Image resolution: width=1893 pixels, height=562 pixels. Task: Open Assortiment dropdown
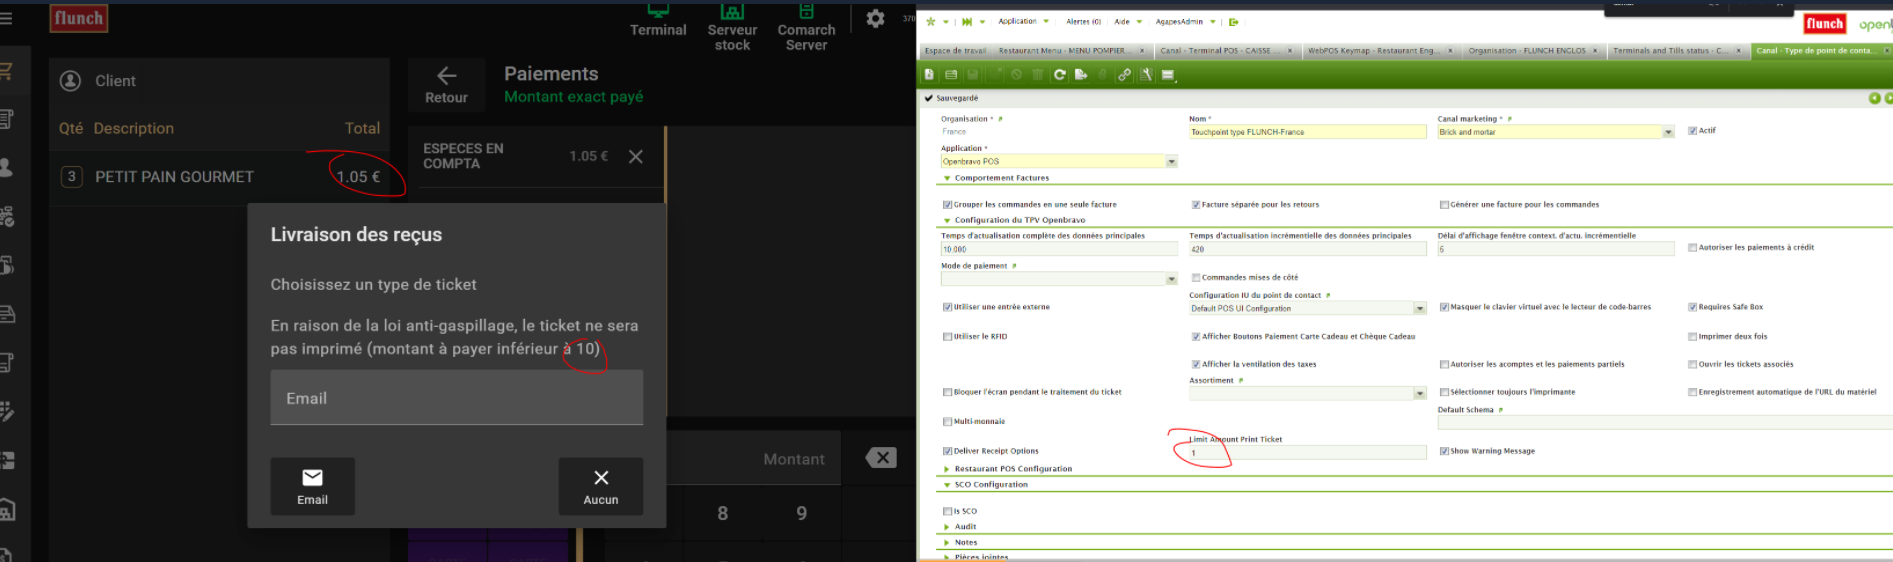1419,393
